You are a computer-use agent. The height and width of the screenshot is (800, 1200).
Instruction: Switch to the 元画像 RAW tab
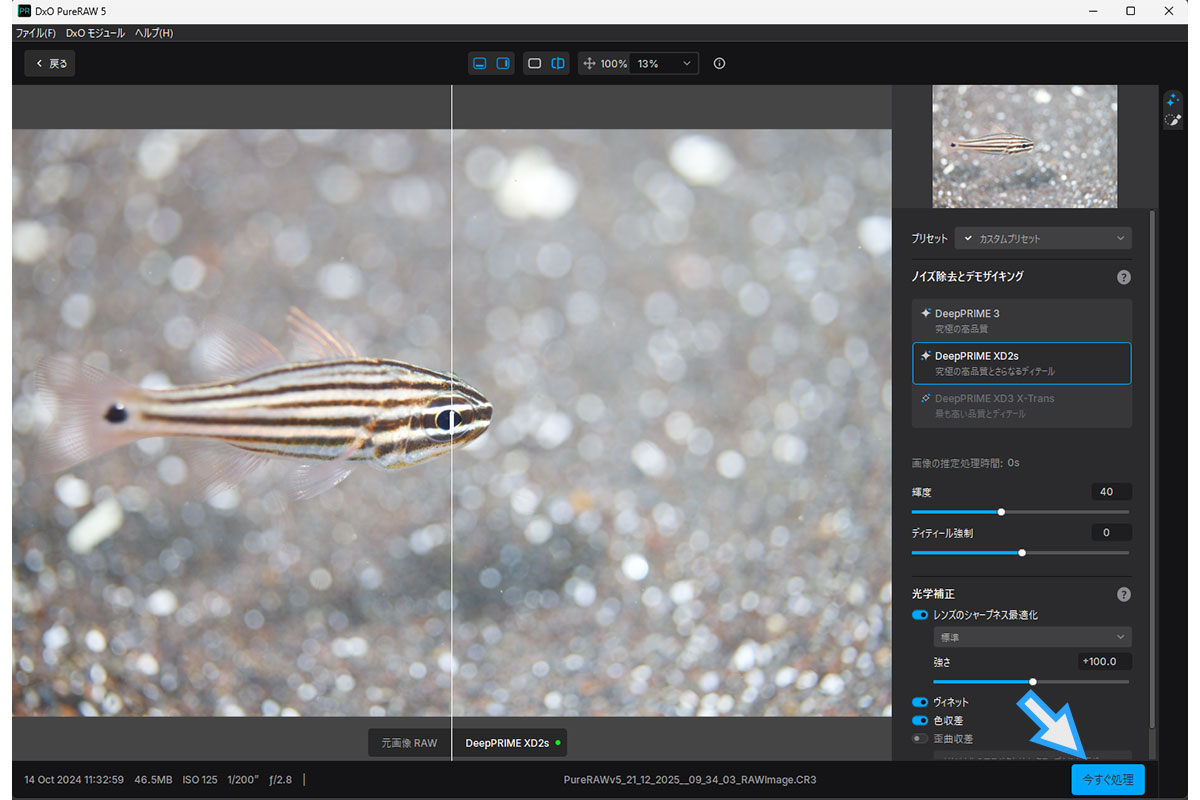[409, 743]
